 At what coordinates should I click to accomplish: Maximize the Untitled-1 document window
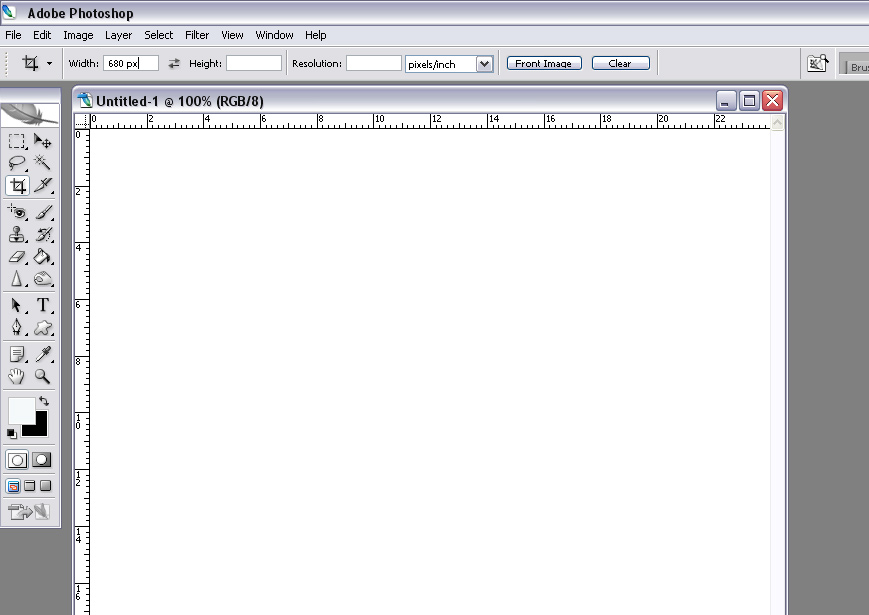pyautogui.click(x=749, y=101)
